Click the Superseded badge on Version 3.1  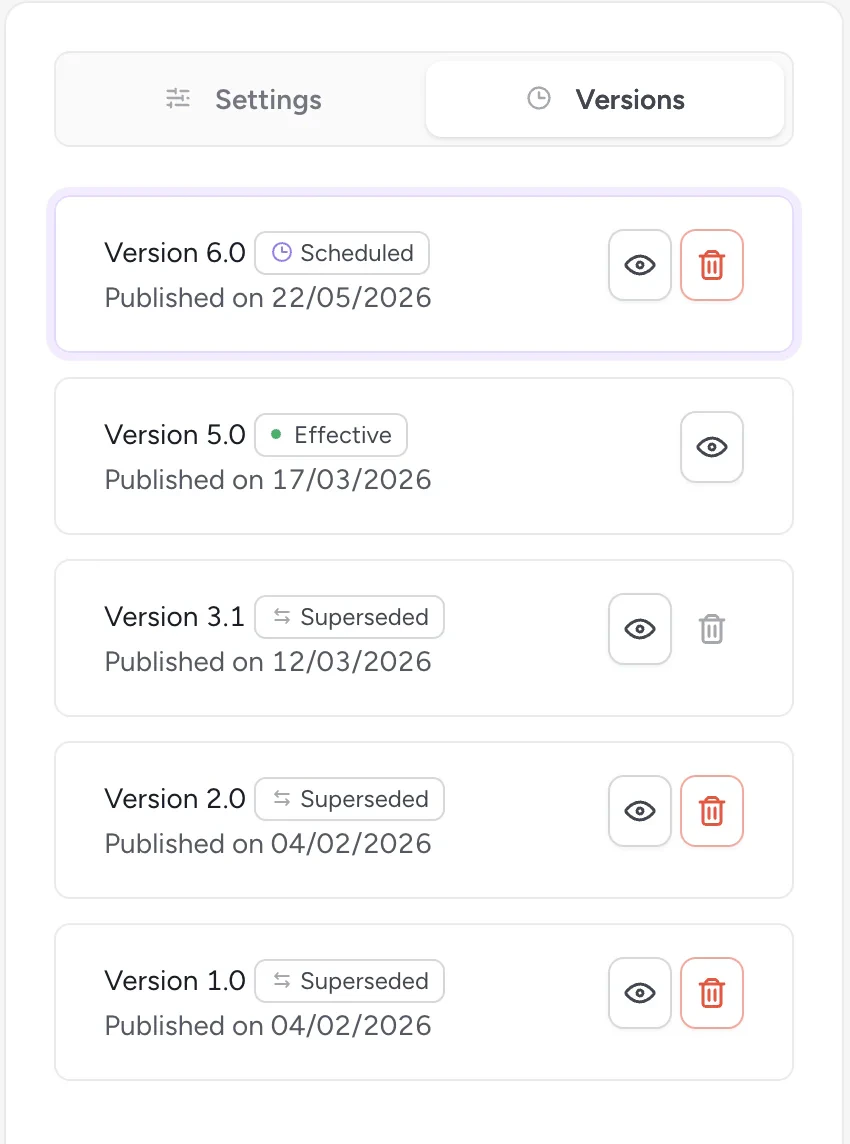click(349, 617)
